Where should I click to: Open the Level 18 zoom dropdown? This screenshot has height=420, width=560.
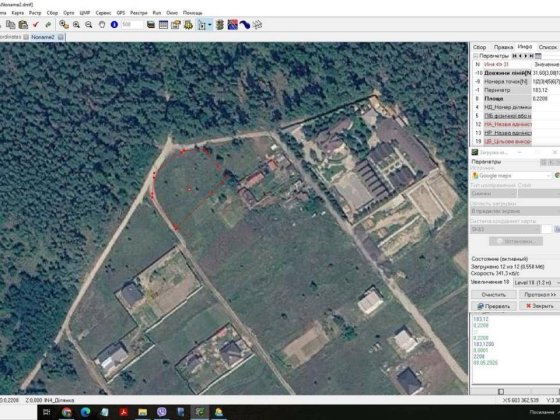(536, 282)
